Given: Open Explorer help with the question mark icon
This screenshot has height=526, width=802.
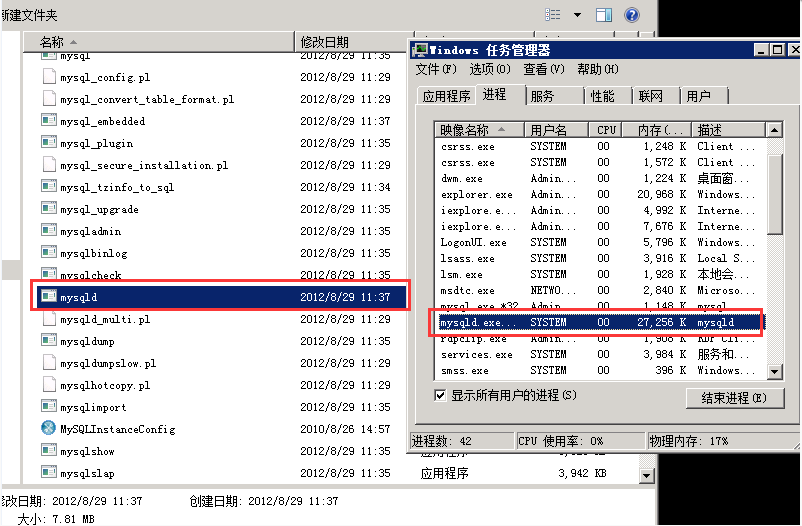Looking at the screenshot, I should (631, 14).
